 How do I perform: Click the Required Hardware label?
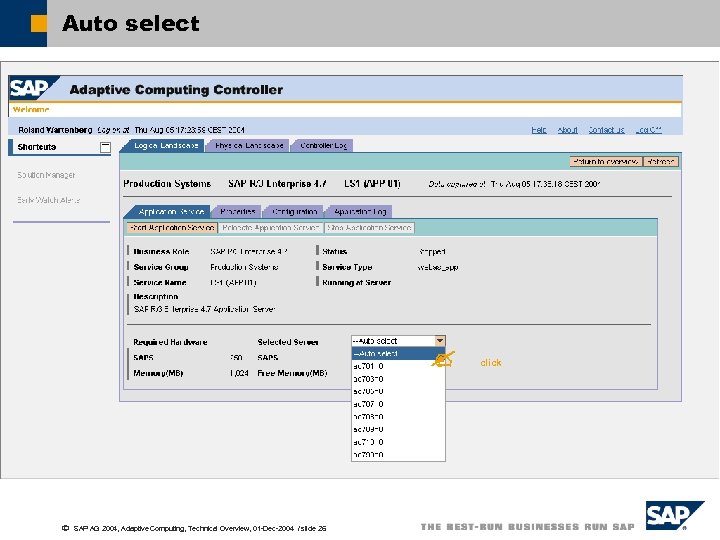pyautogui.click(x=170, y=342)
